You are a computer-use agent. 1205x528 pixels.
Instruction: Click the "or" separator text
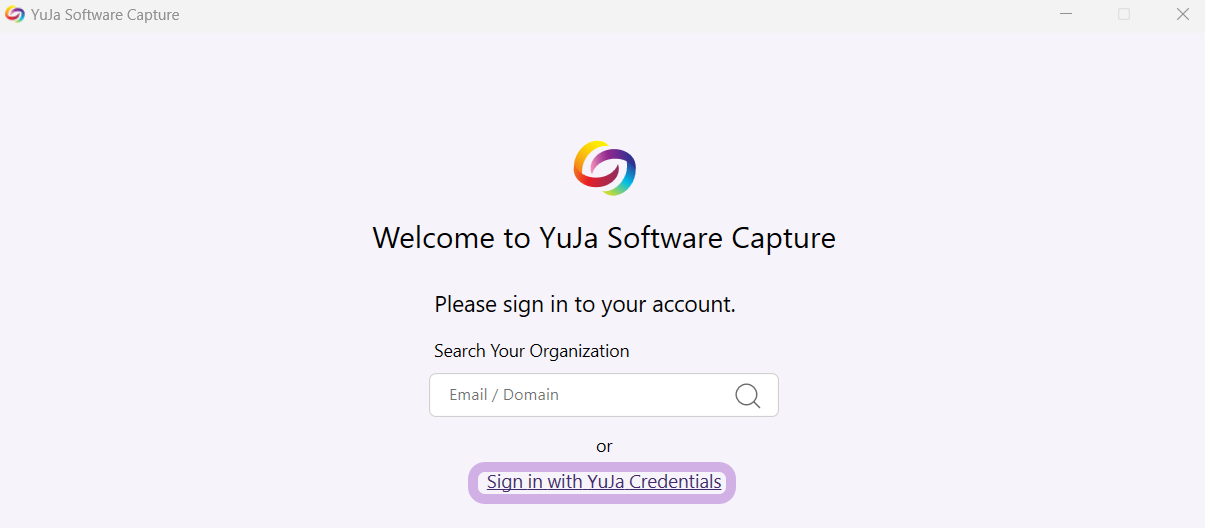(604, 446)
